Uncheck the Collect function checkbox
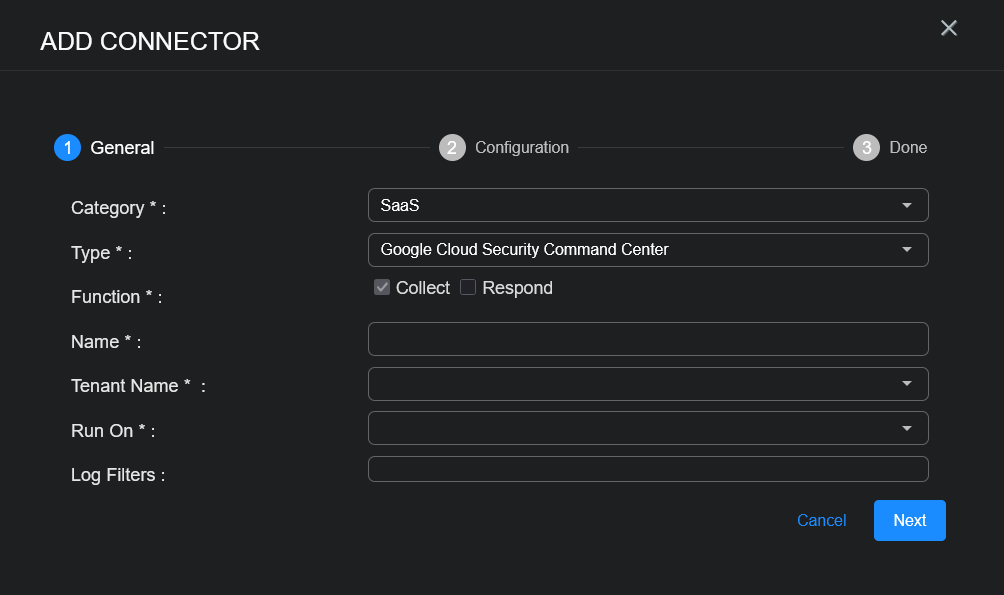Viewport: 1004px width, 595px height. (x=382, y=288)
